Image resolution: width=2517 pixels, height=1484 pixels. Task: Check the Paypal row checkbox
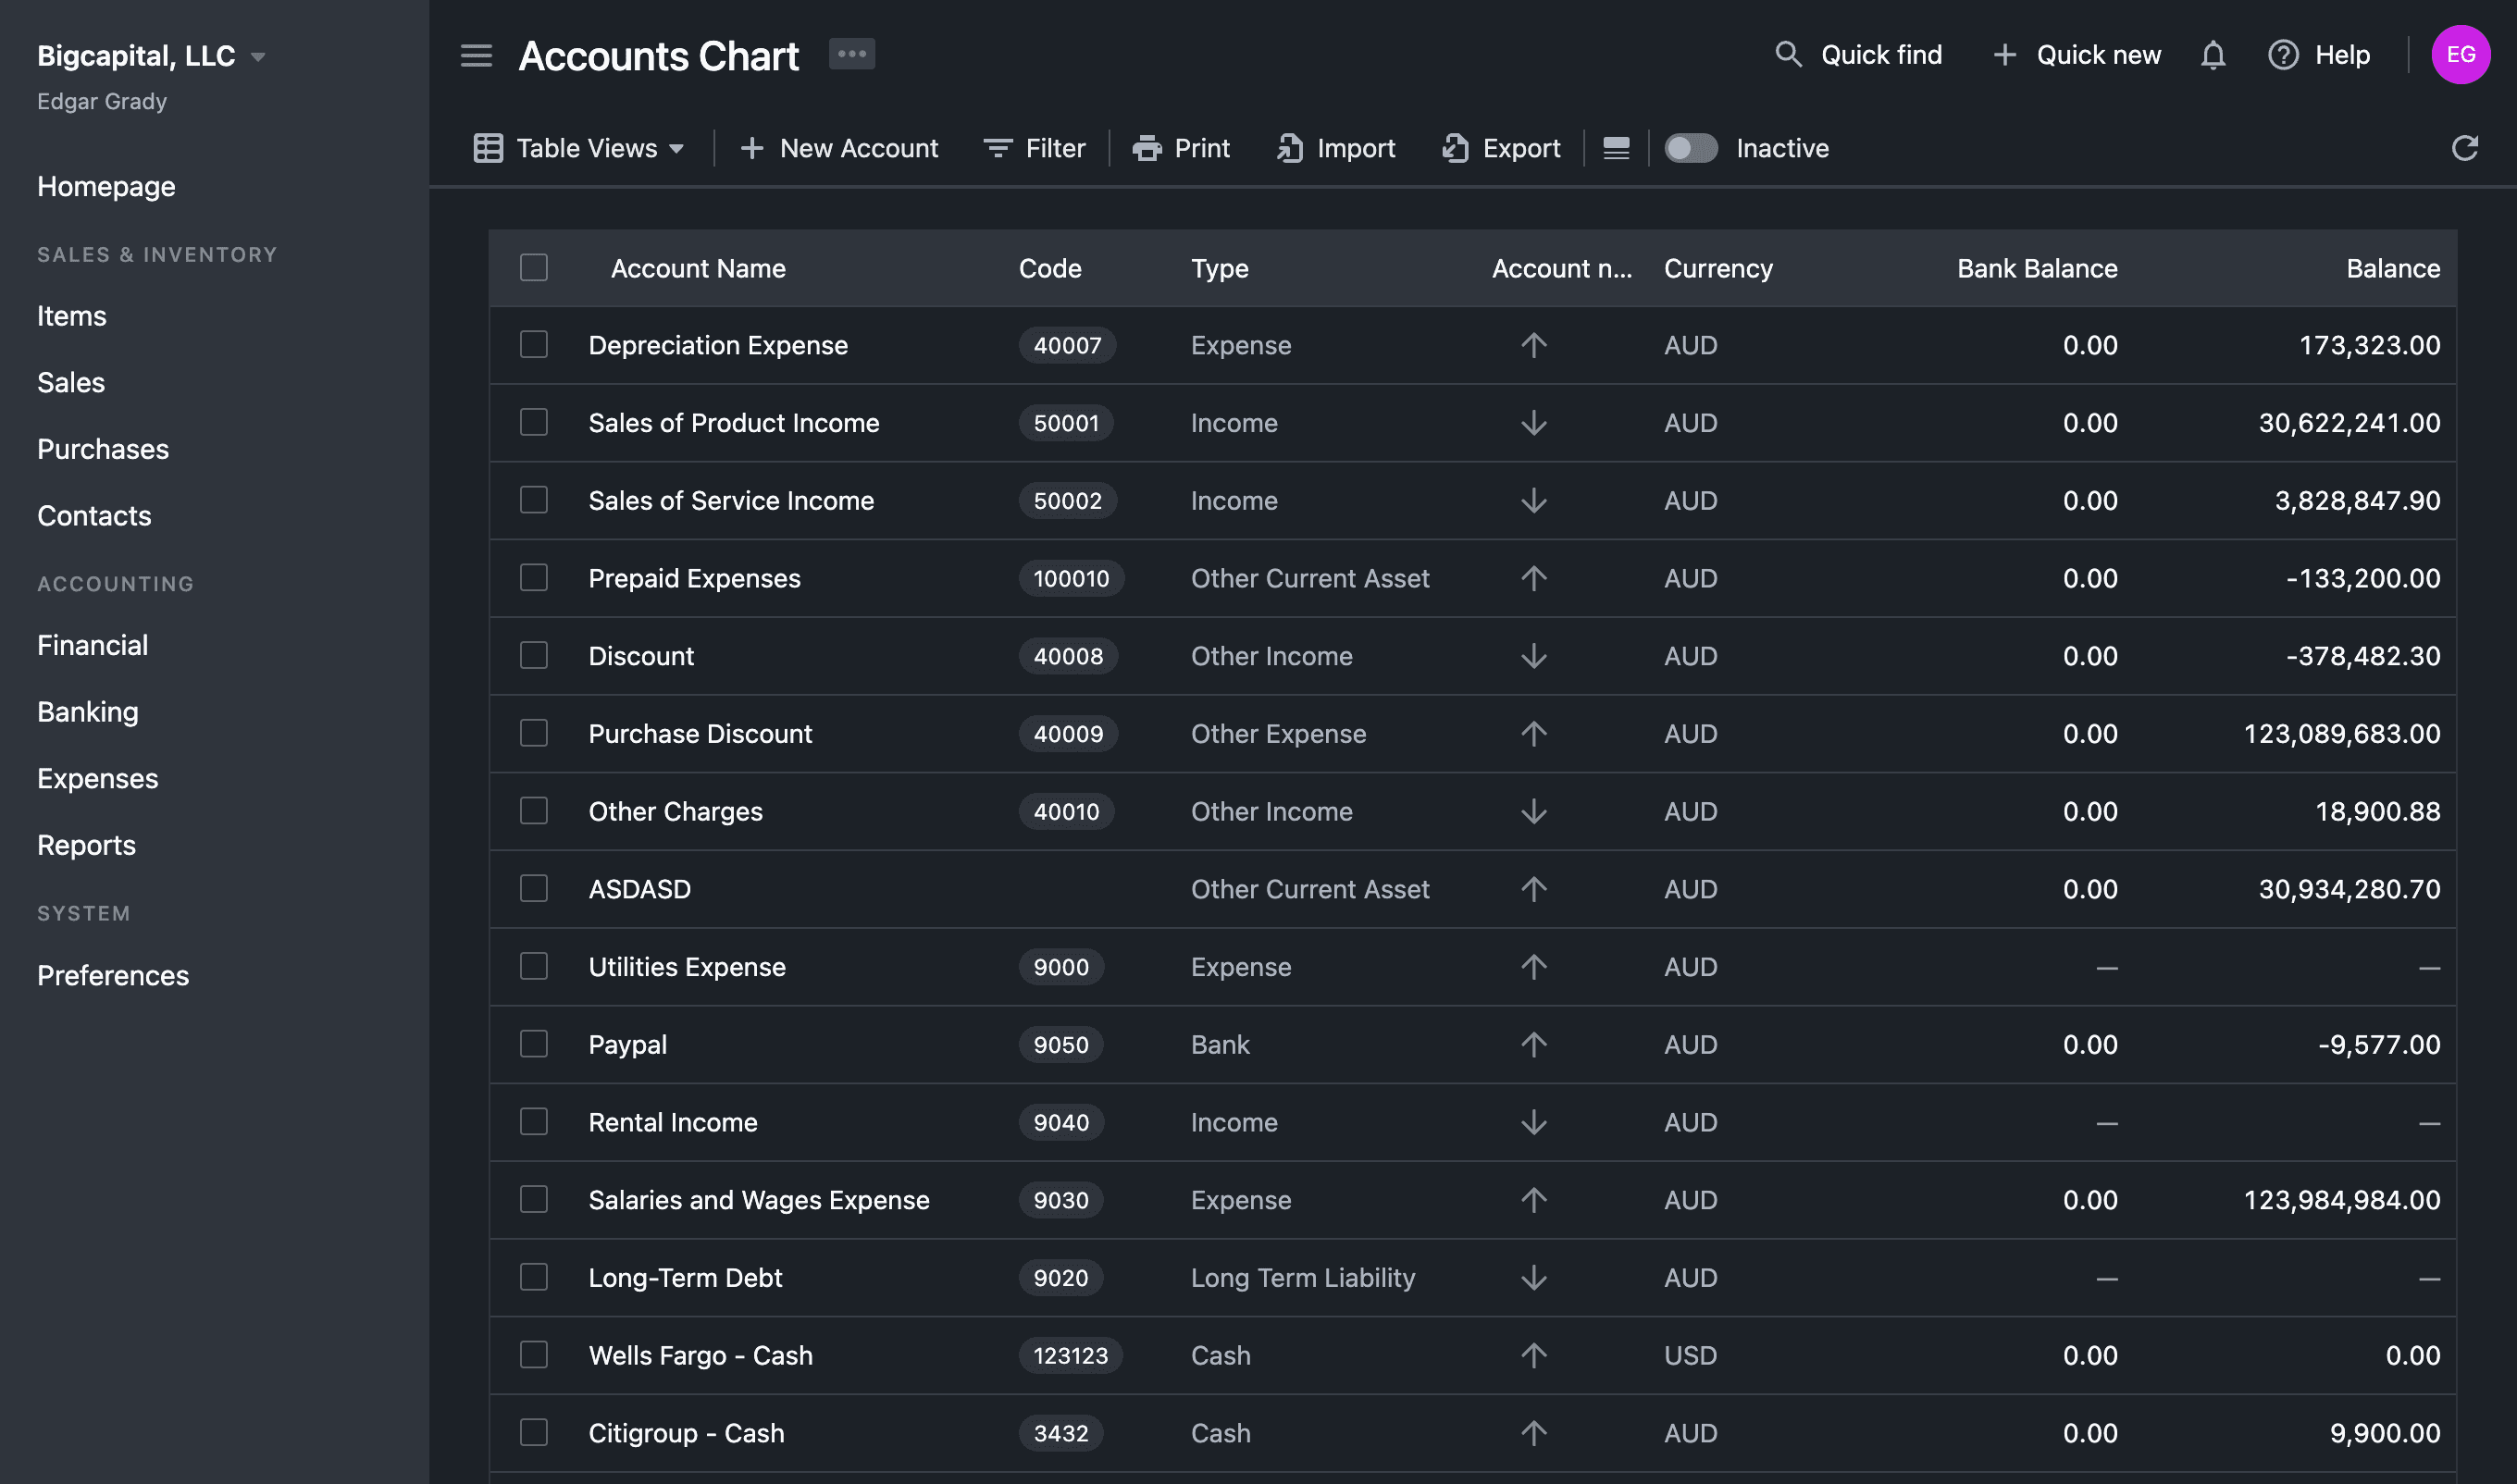point(534,1044)
